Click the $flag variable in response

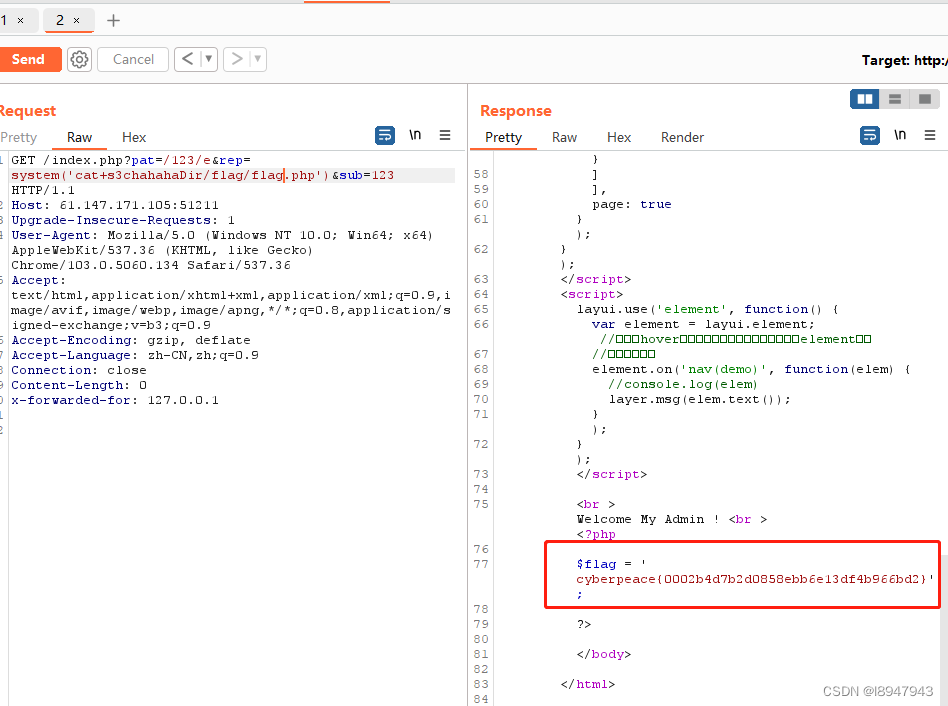(x=596, y=564)
